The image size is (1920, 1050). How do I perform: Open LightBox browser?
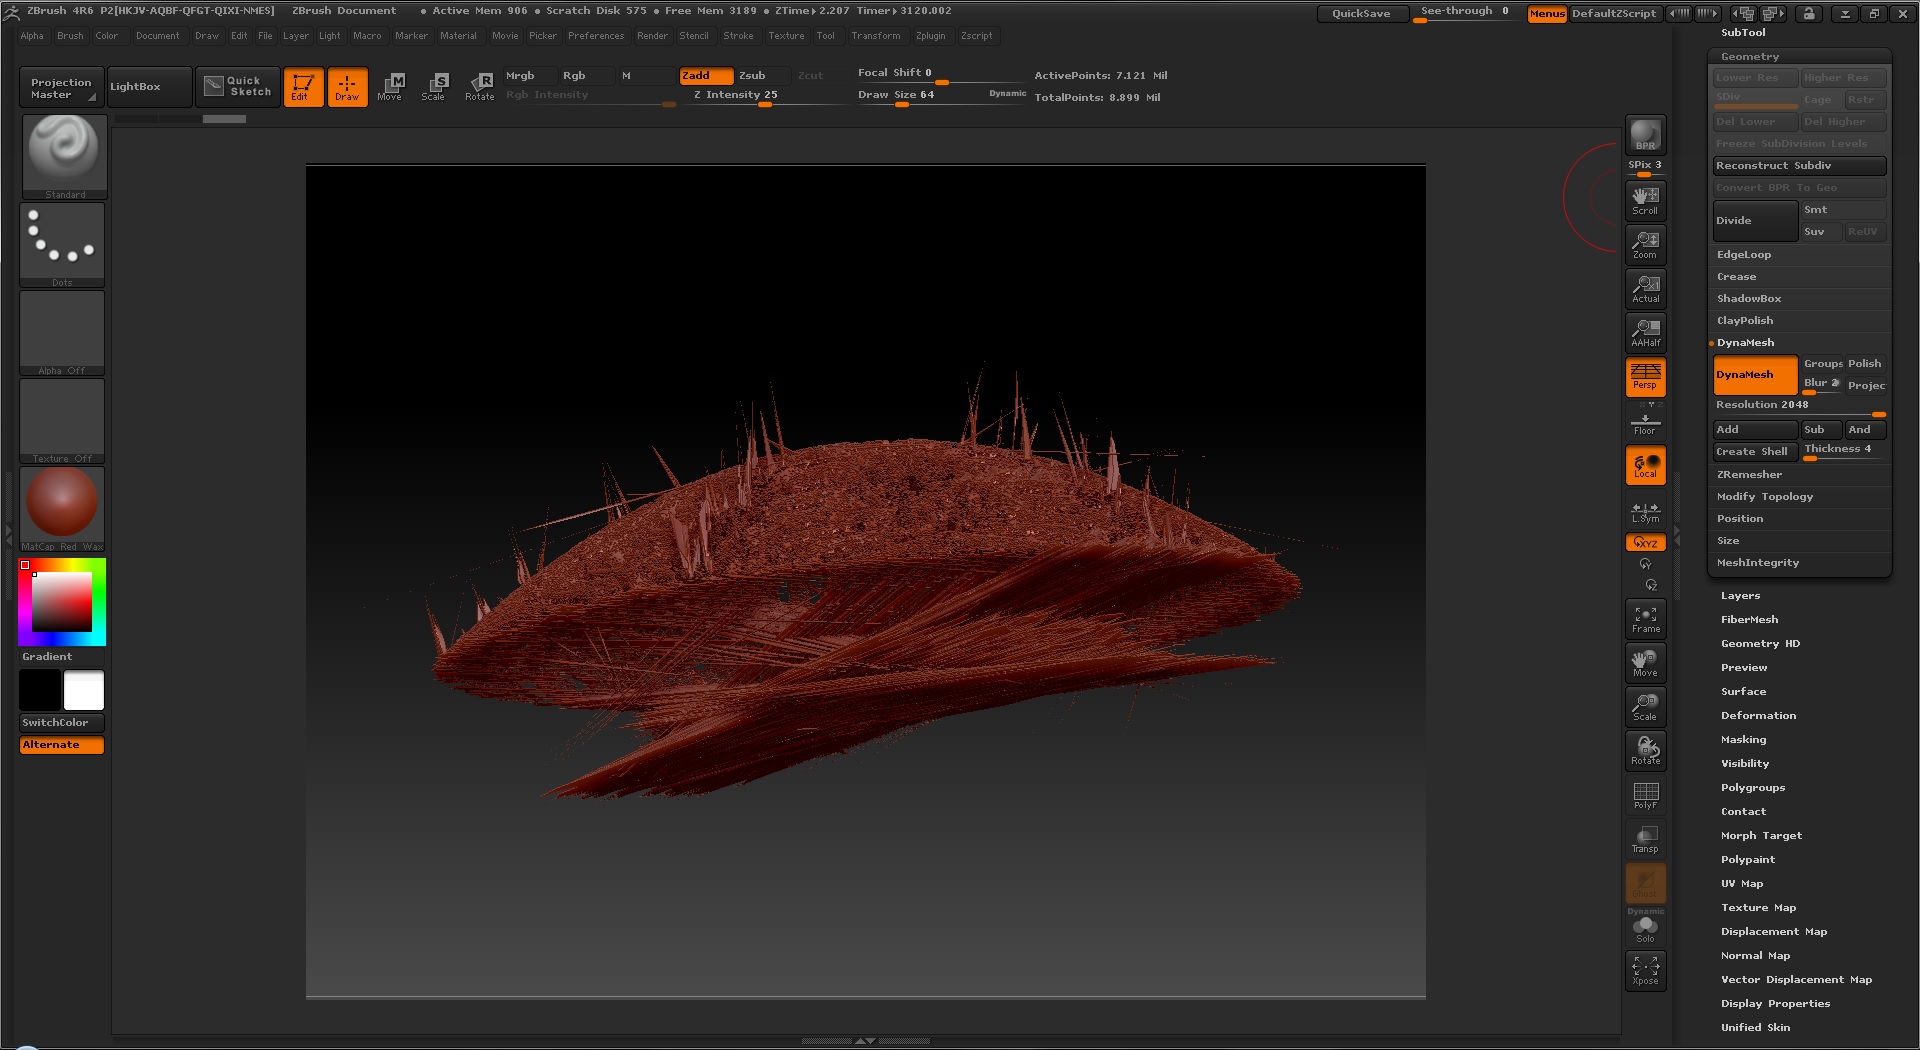[x=149, y=87]
